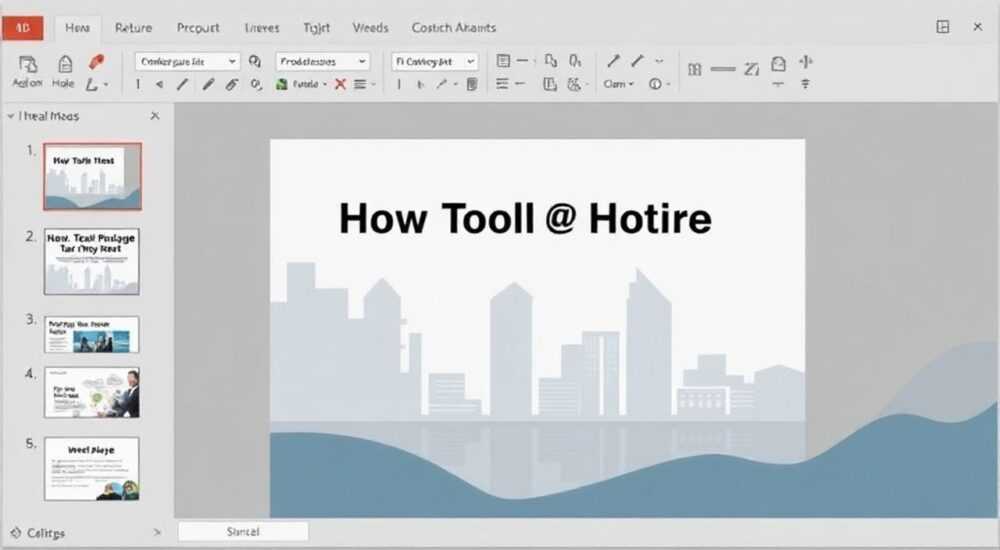1000x550 pixels.
Task: Open the Fi Cattey Jet dropdown
Action: (x=434, y=62)
